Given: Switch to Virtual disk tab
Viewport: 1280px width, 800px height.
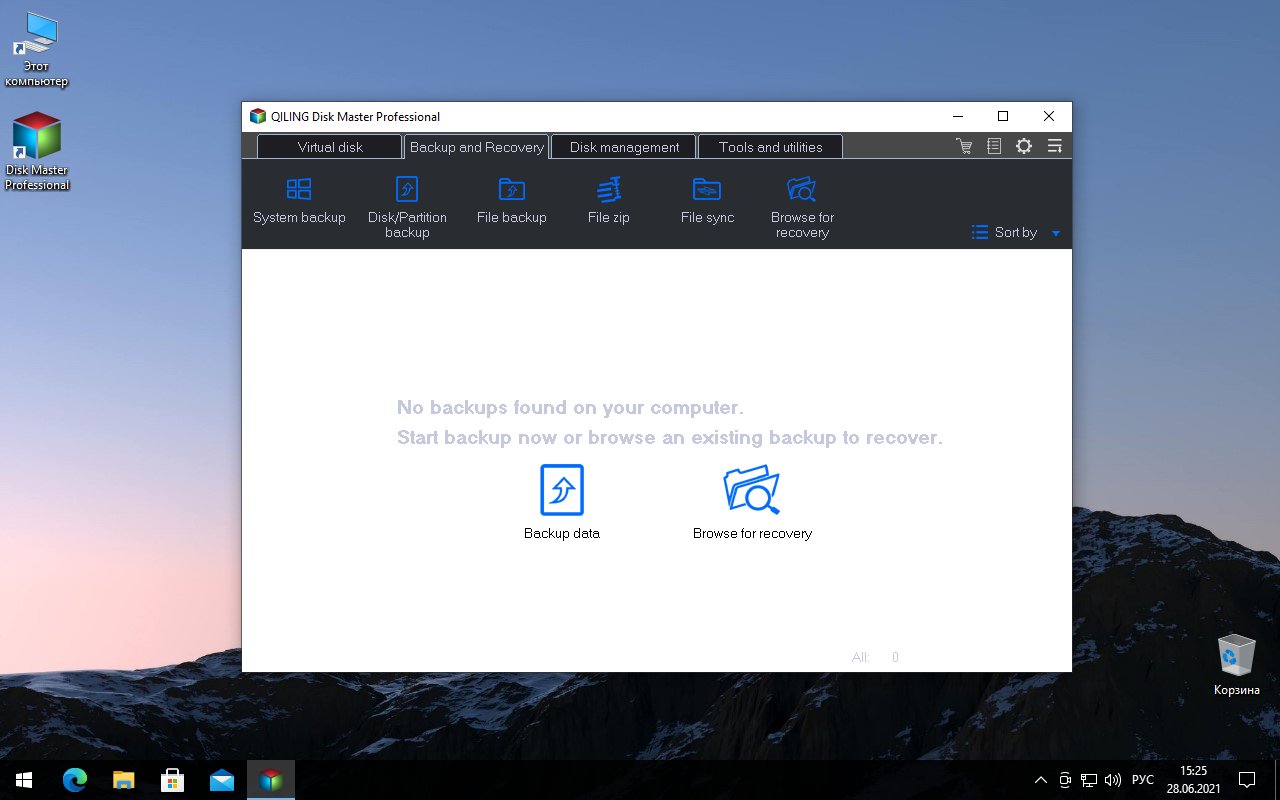Looking at the screenshot, I should tap(330, 147).
